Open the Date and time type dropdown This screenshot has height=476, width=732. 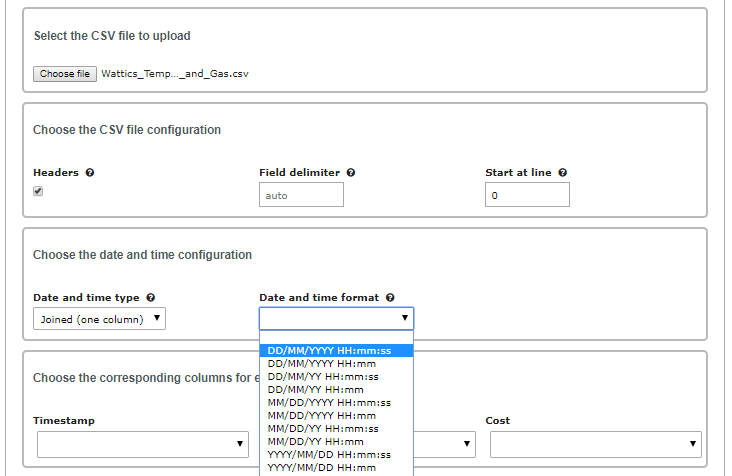[x=99, y=319]
